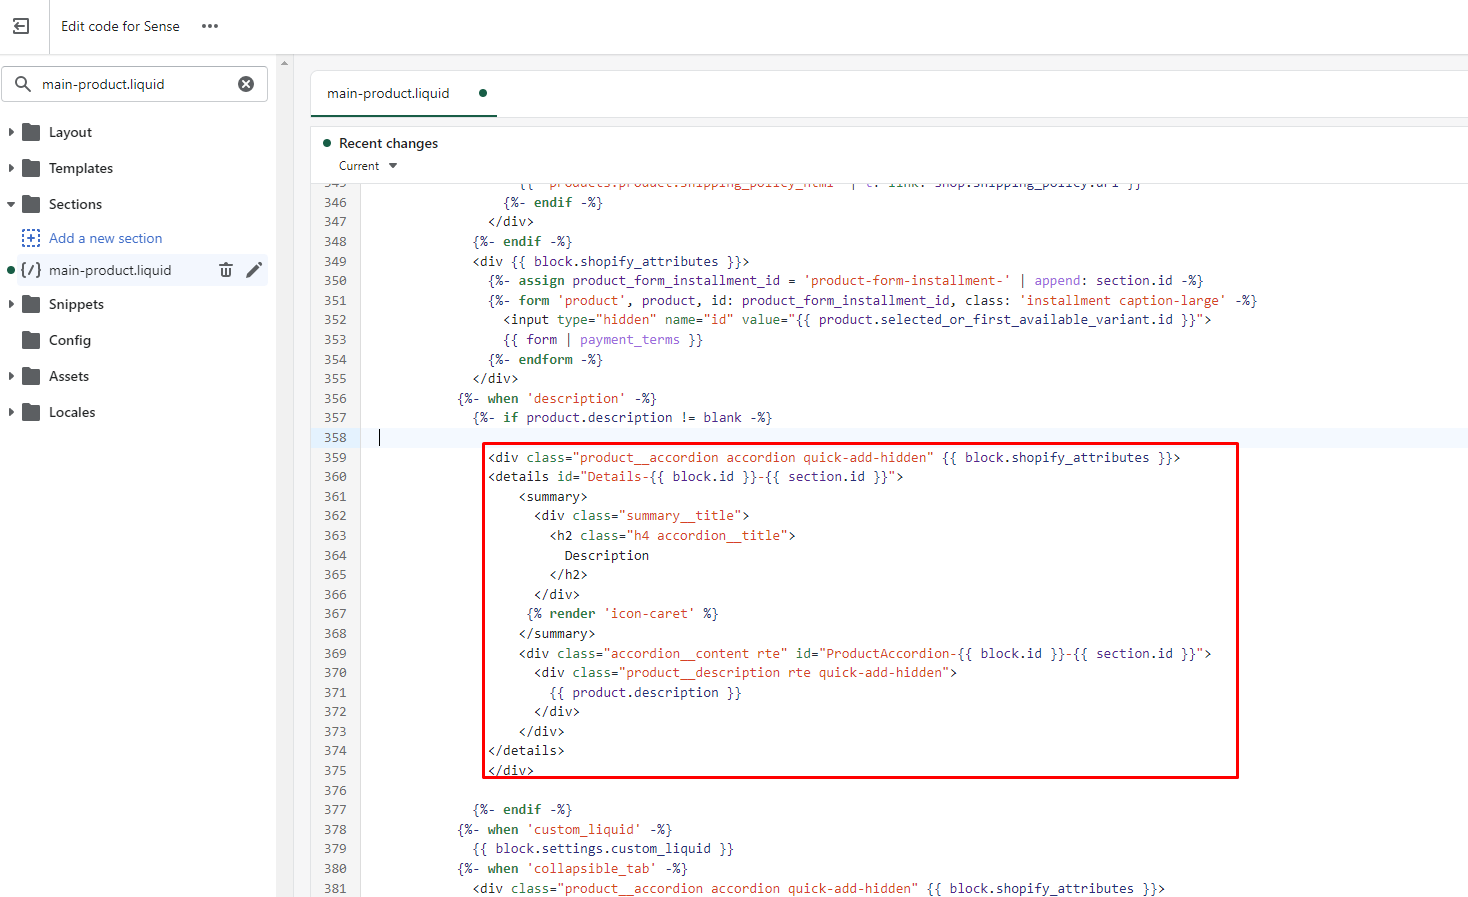Open the three-dot more actions menu
Image resolution: width=1468 pixels, height=897 pixels.
209,27
